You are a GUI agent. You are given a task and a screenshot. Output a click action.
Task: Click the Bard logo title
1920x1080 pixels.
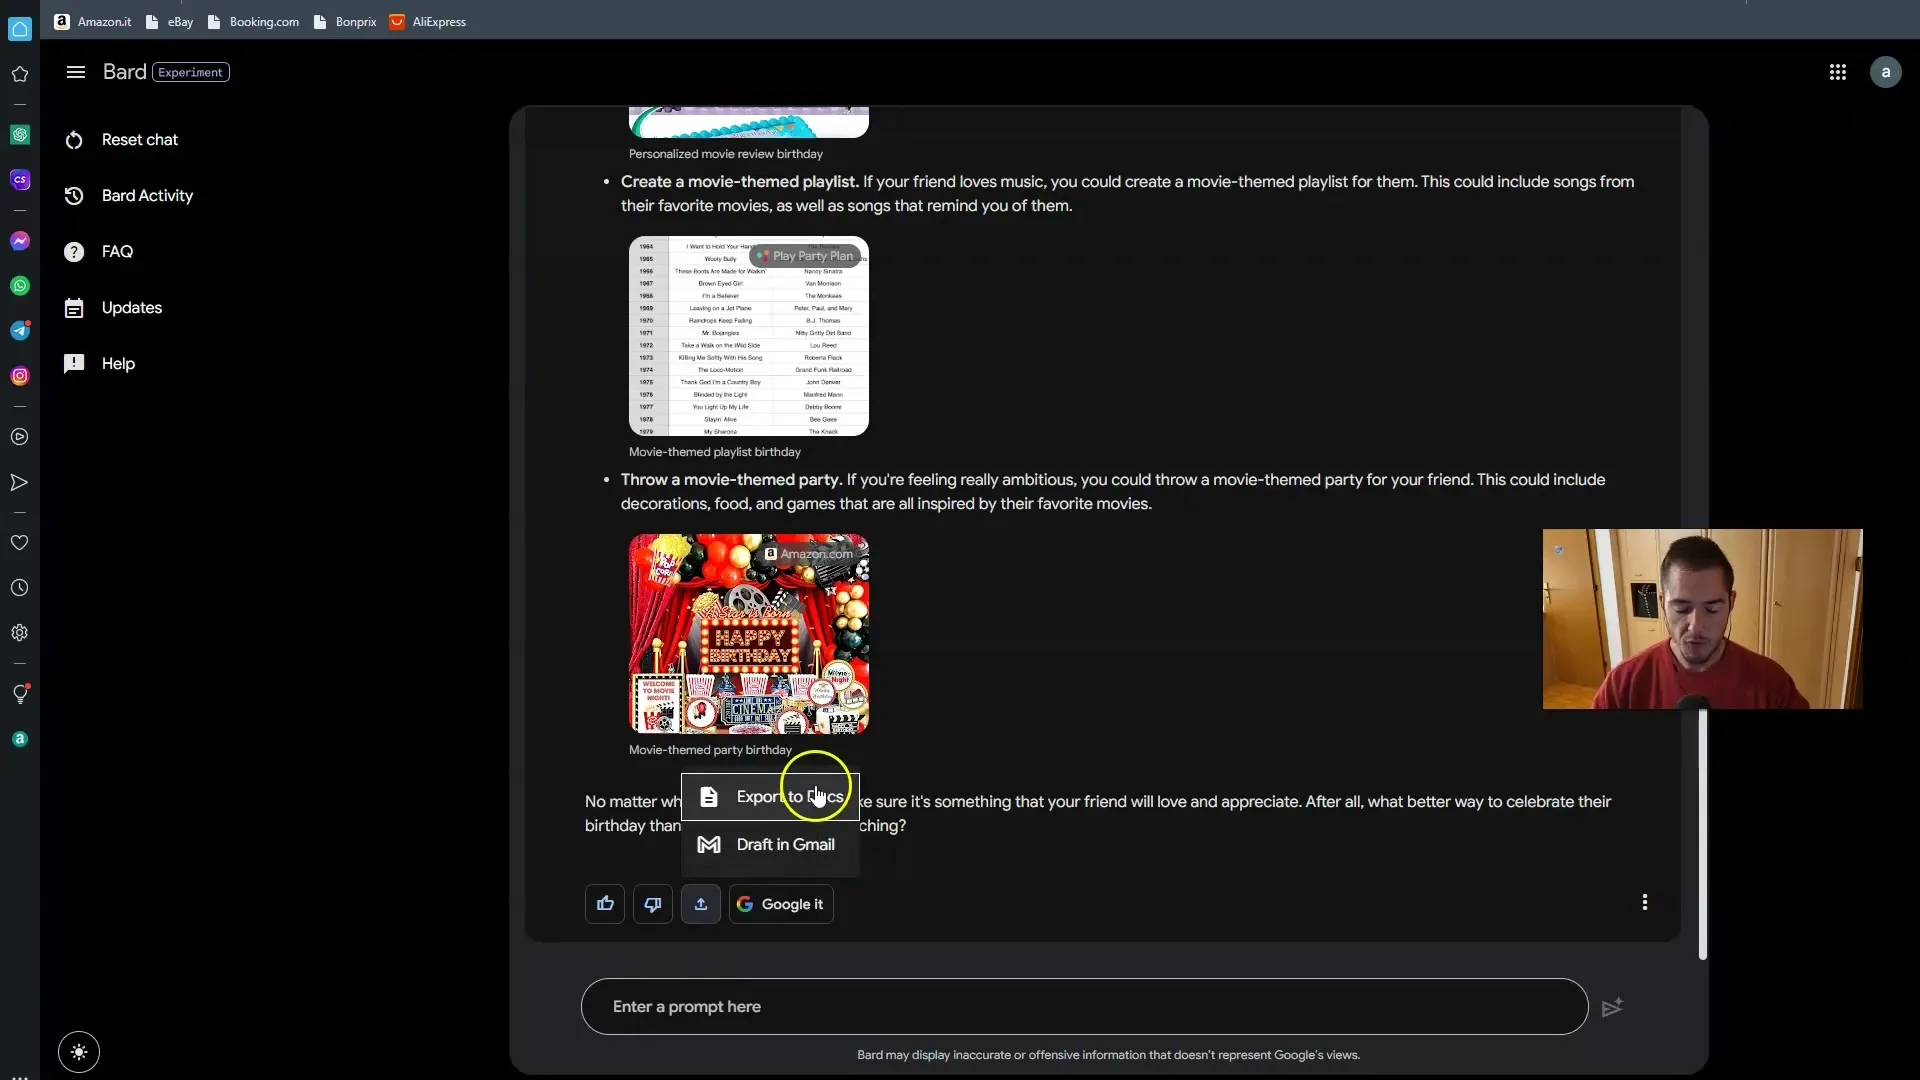pos(124,72)
